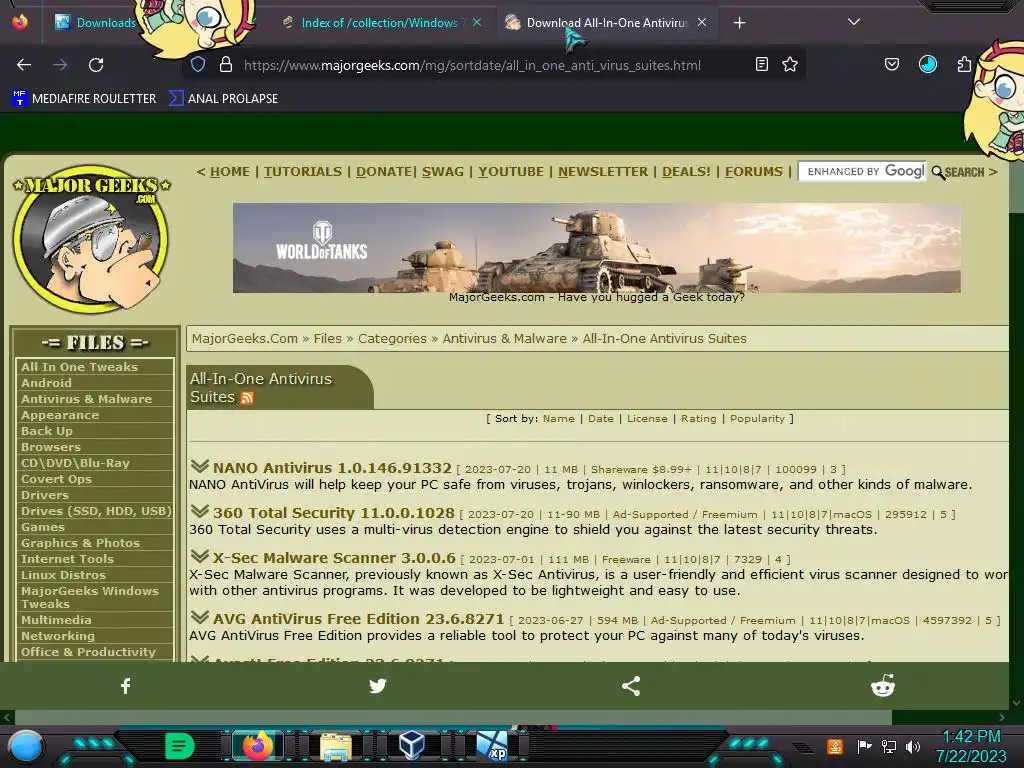Viewport: 1024px width, 768px height.
Task: Share page on Reddit icon
Action: tap(883, 686)
